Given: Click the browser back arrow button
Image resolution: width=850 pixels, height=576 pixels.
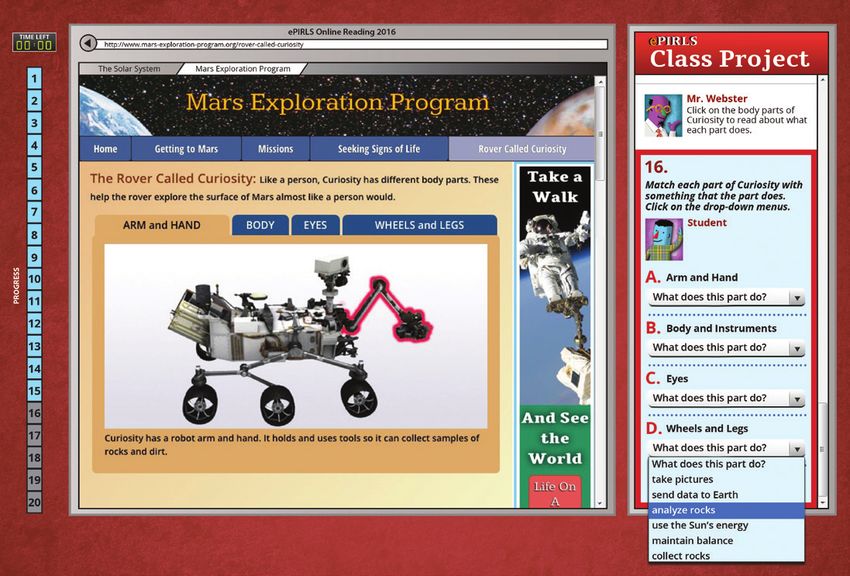Looking at the screenshot, I should pos(88,43).
